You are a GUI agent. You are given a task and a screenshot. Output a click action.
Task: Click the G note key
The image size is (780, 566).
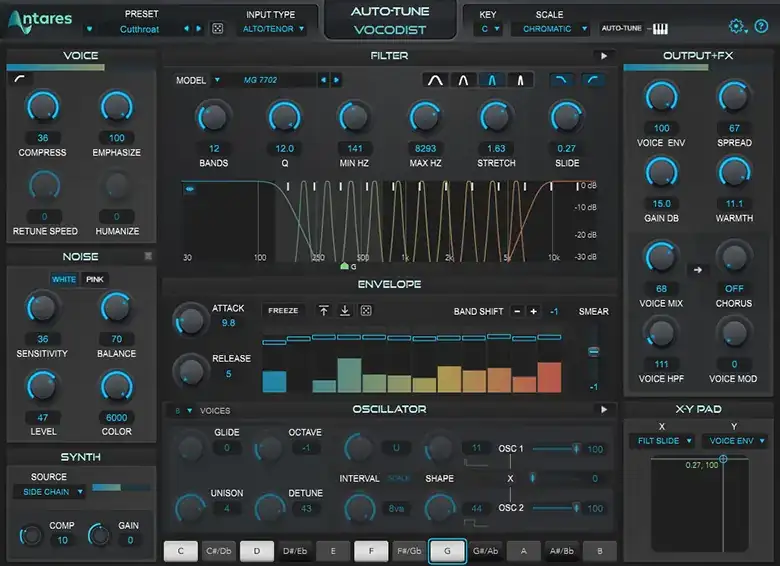pos(447,551)
